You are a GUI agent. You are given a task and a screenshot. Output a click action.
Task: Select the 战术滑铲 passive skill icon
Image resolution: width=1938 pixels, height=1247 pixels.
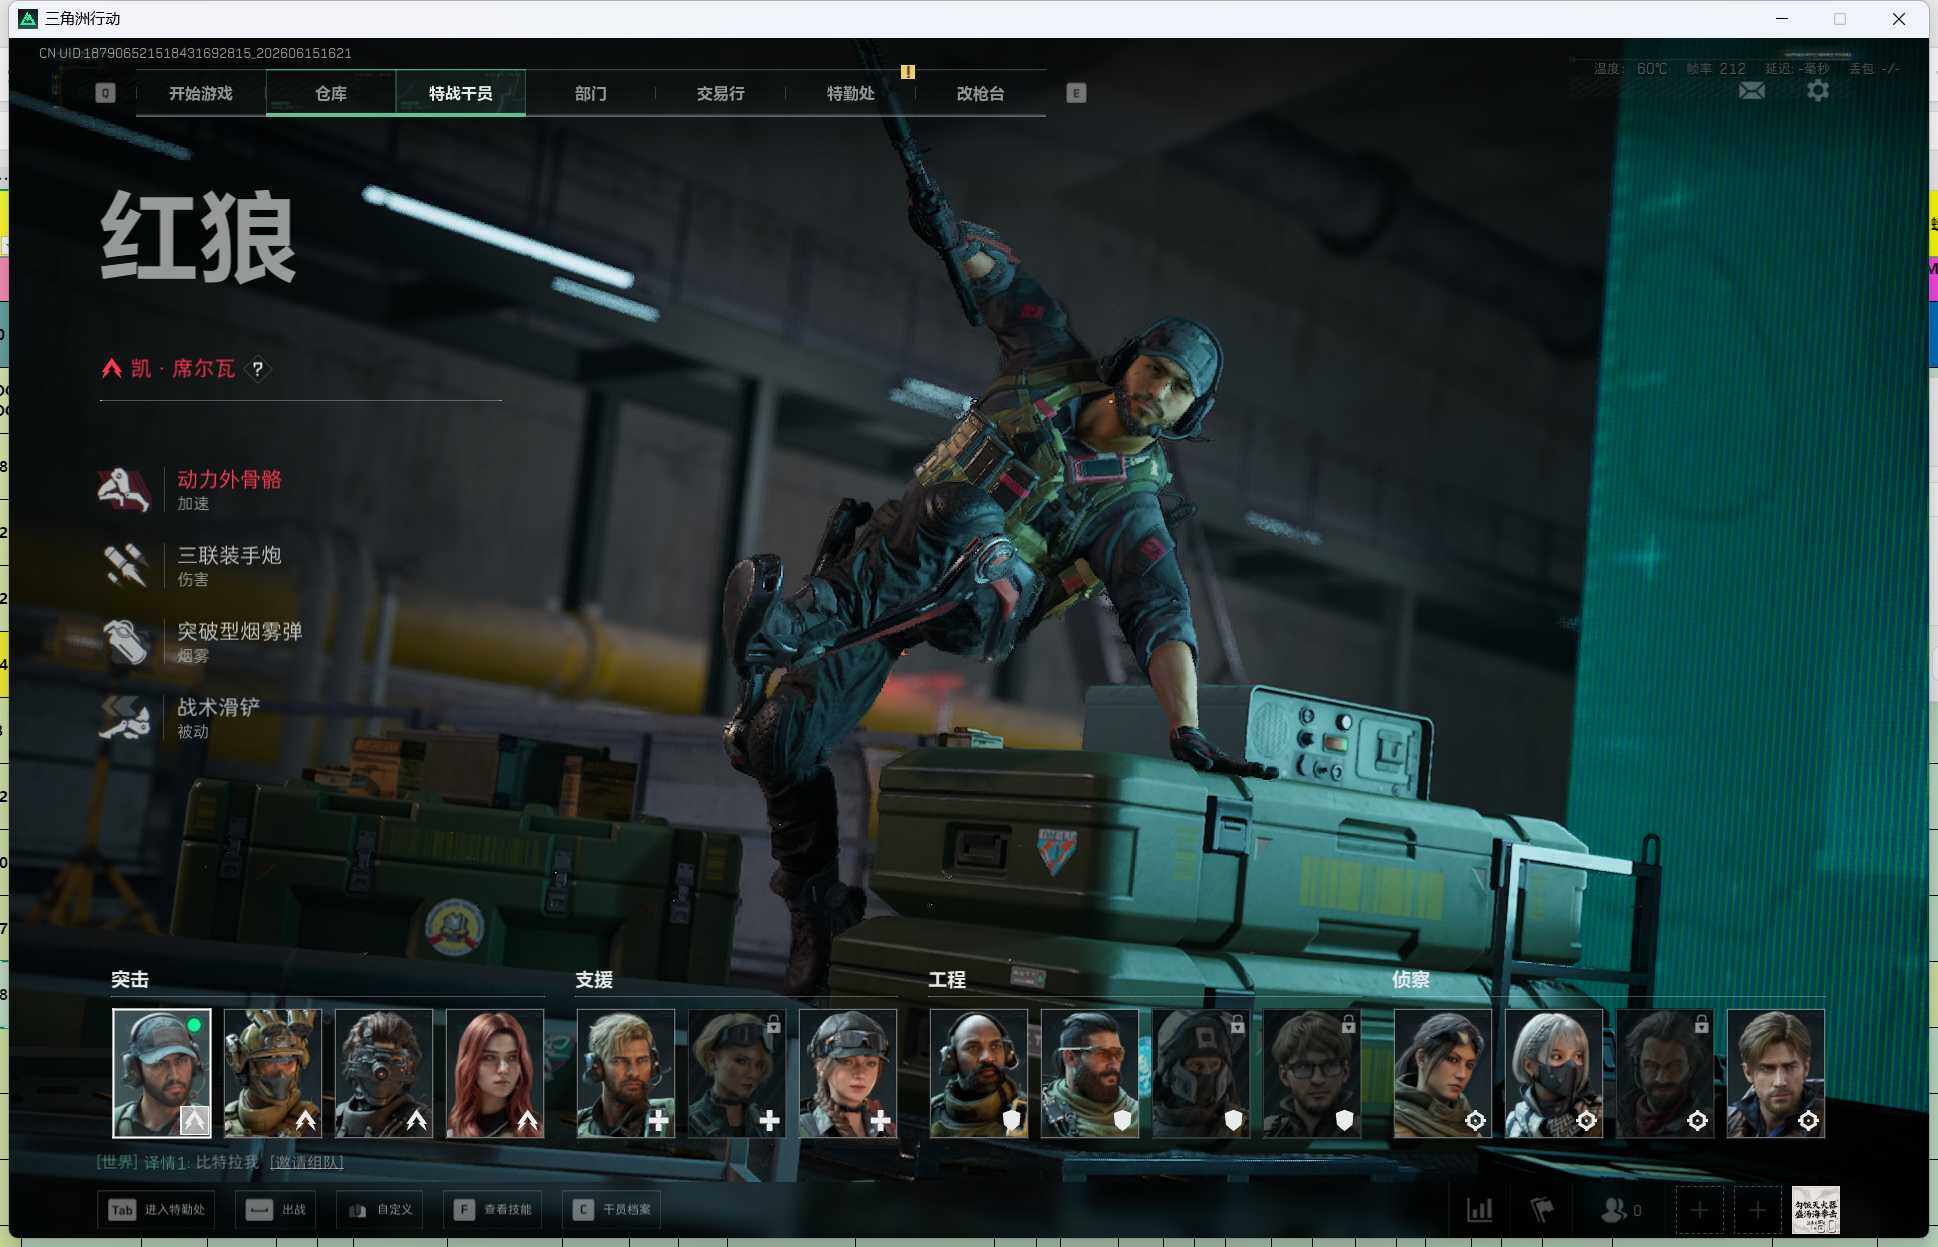(124, 717)
